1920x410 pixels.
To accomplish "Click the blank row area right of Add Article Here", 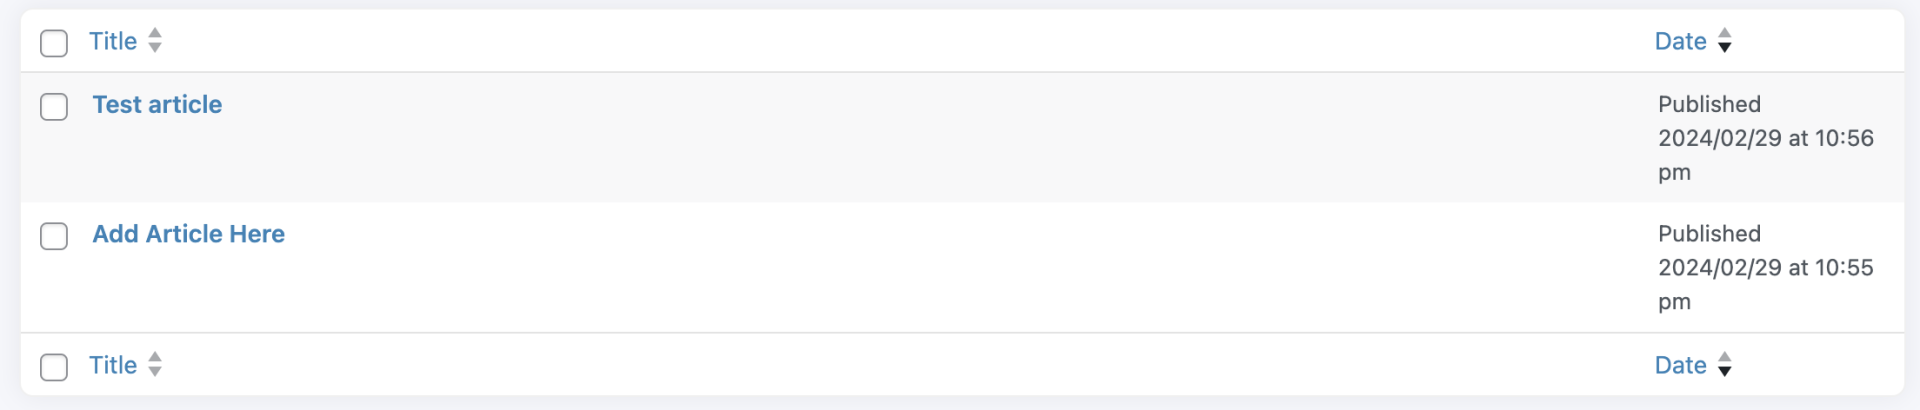I will (x=900, y=268).
